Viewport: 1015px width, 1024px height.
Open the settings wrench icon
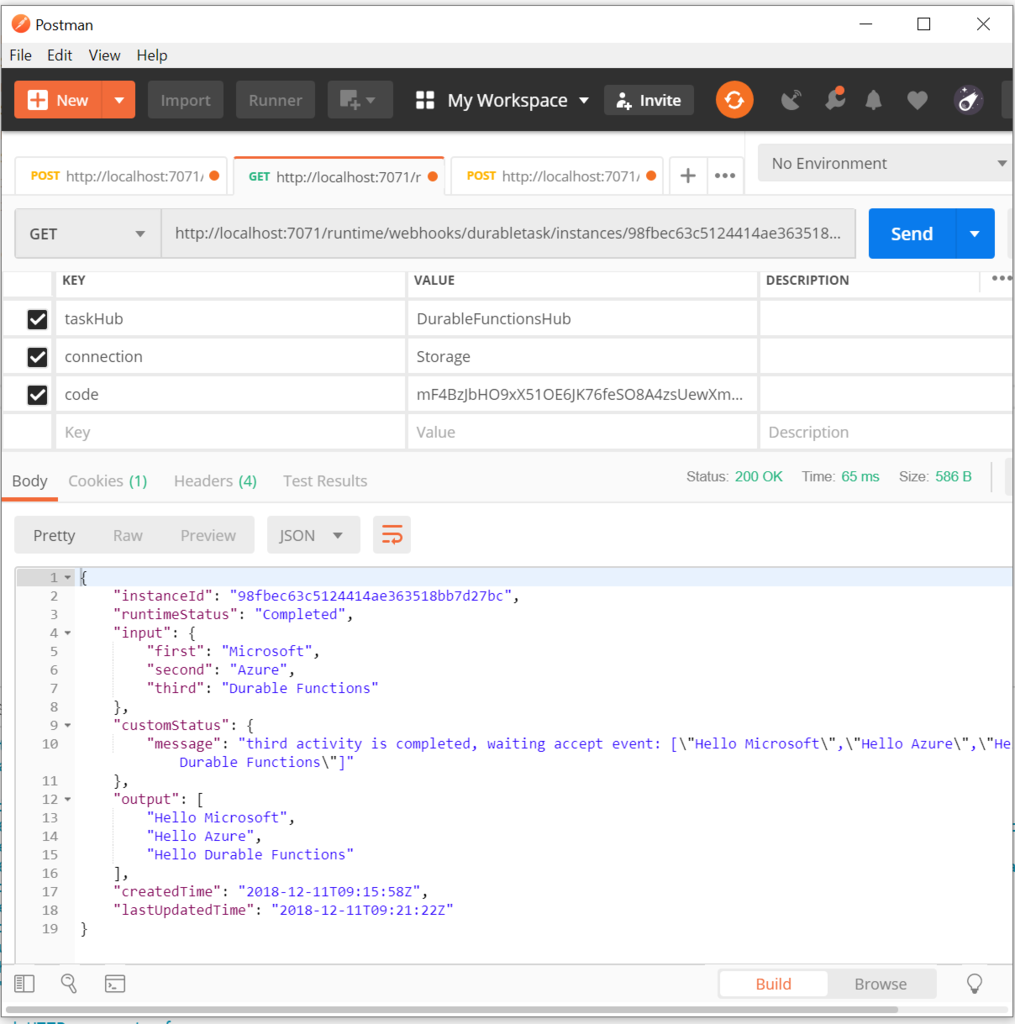835,99
